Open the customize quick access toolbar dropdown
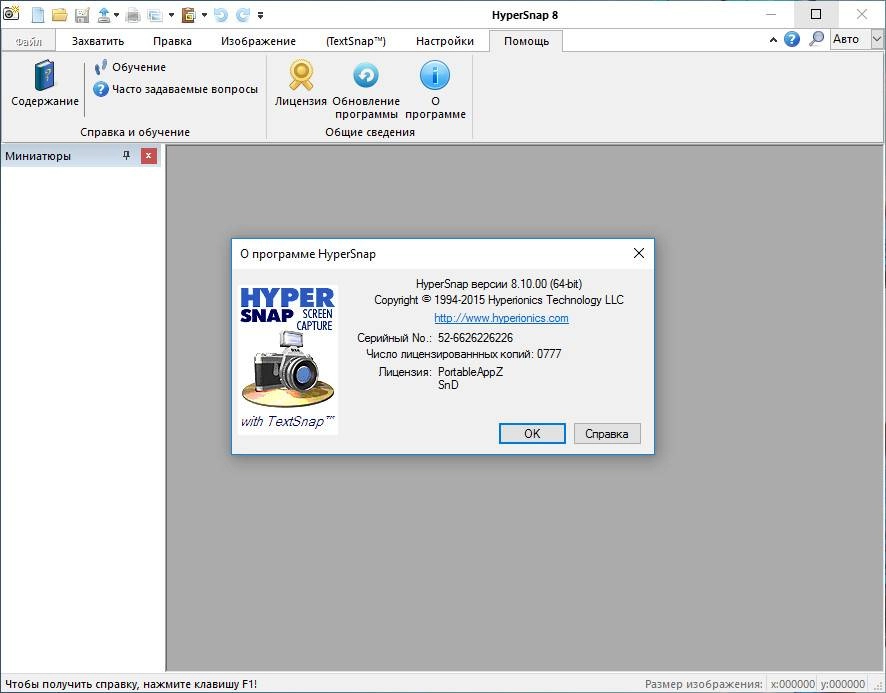The height and width of the screenshot is (693, 886). click(260, 16)
